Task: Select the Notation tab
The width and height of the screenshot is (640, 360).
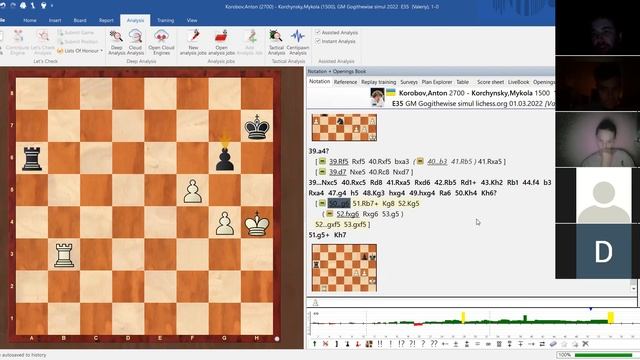Action: point(320,82)
